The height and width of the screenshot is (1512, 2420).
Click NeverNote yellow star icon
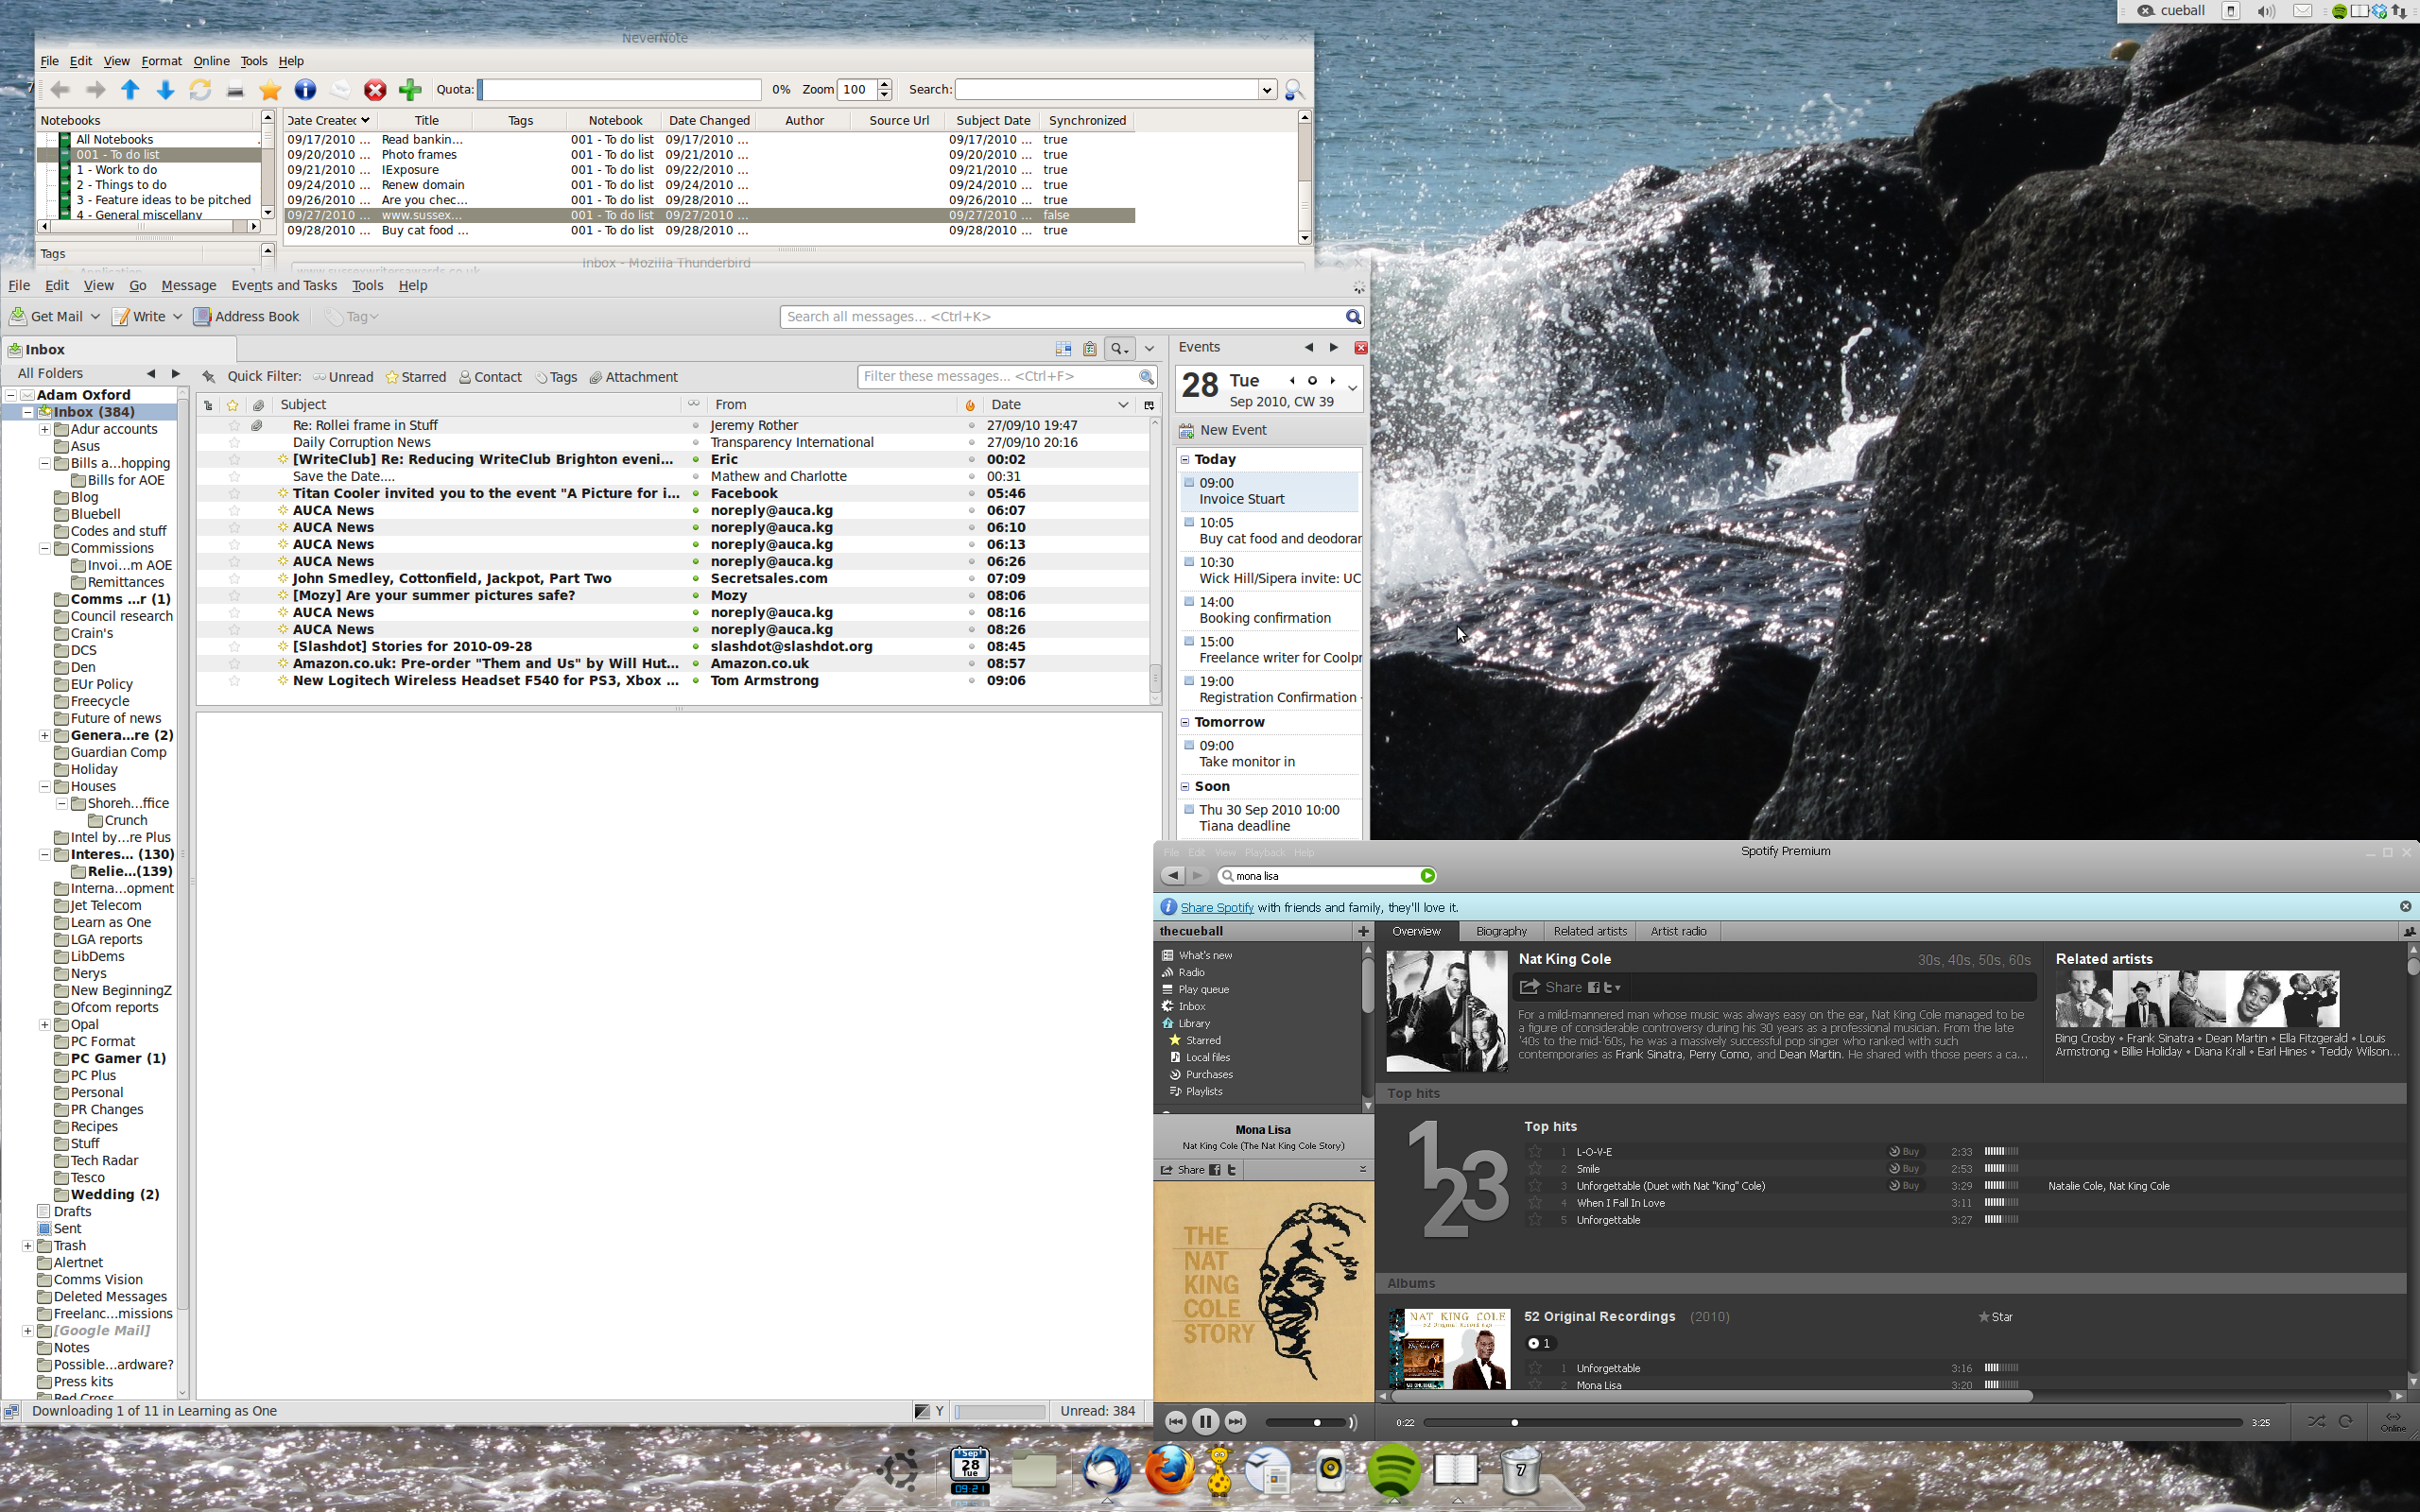point(270,90)
